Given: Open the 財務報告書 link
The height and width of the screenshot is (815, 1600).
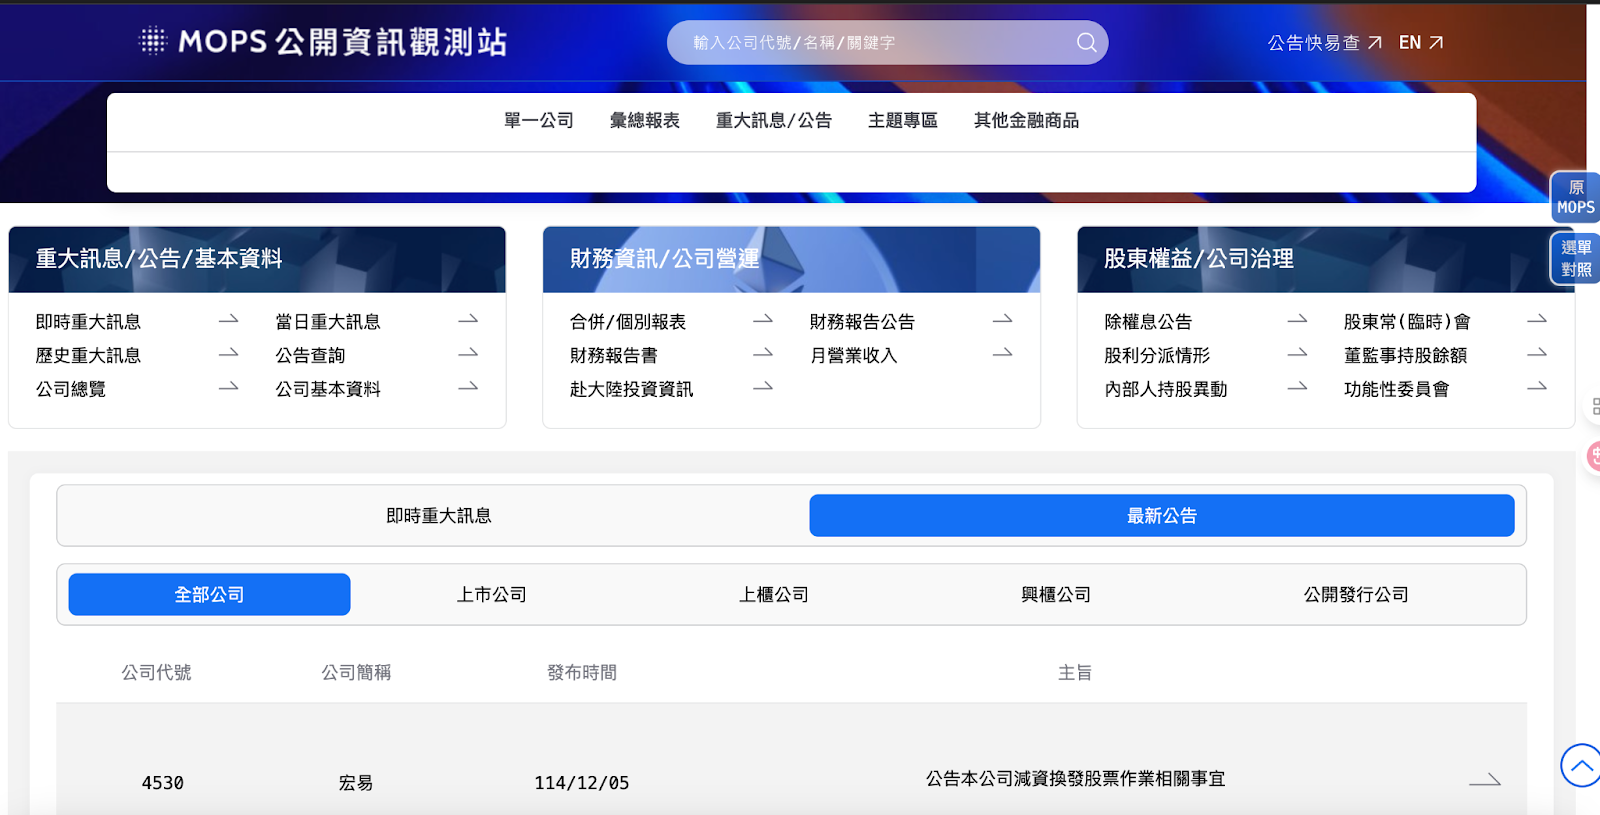Looking at the screenshot, I should click(614, 356).
